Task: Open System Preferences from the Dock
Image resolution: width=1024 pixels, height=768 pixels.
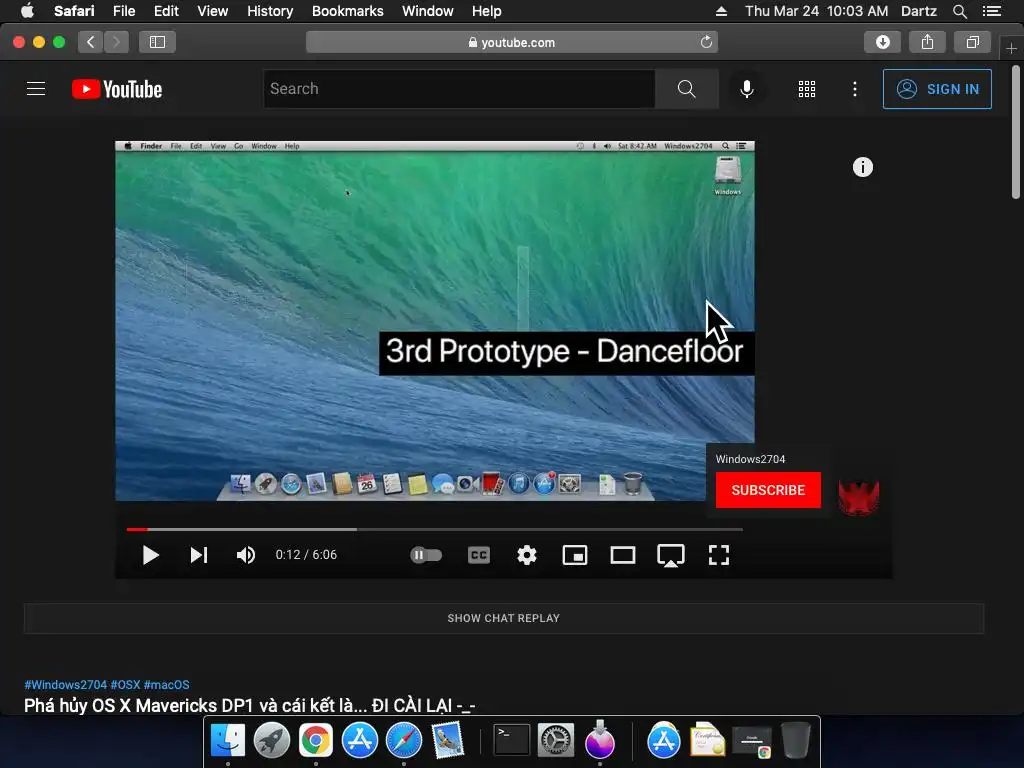Action: (x=556, y=740)
